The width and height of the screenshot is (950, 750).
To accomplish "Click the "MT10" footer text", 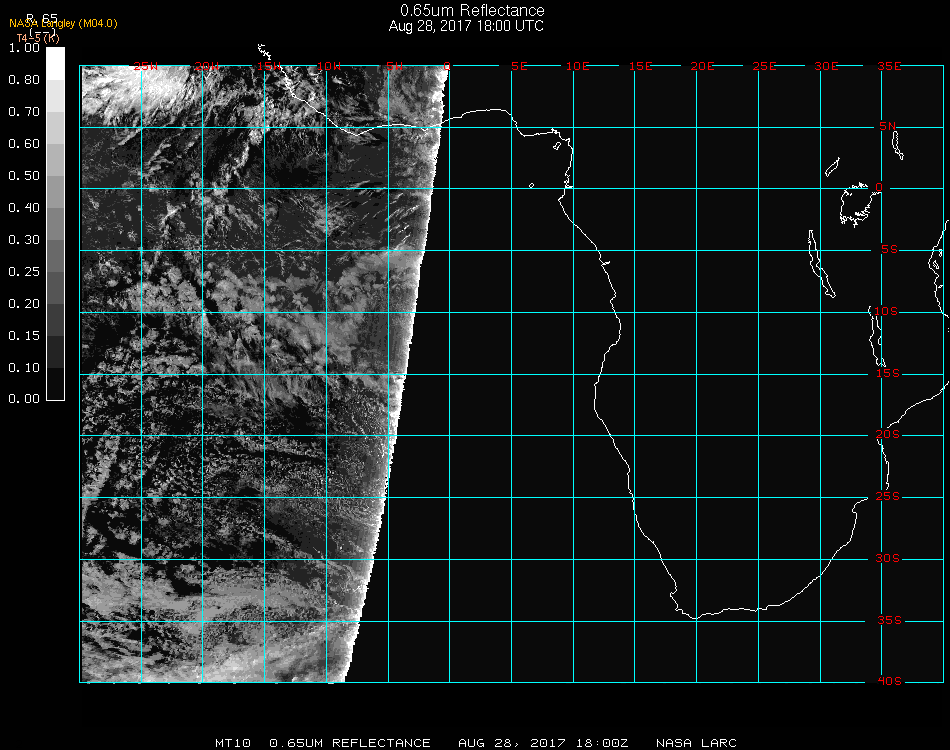I will pos(233,743).
